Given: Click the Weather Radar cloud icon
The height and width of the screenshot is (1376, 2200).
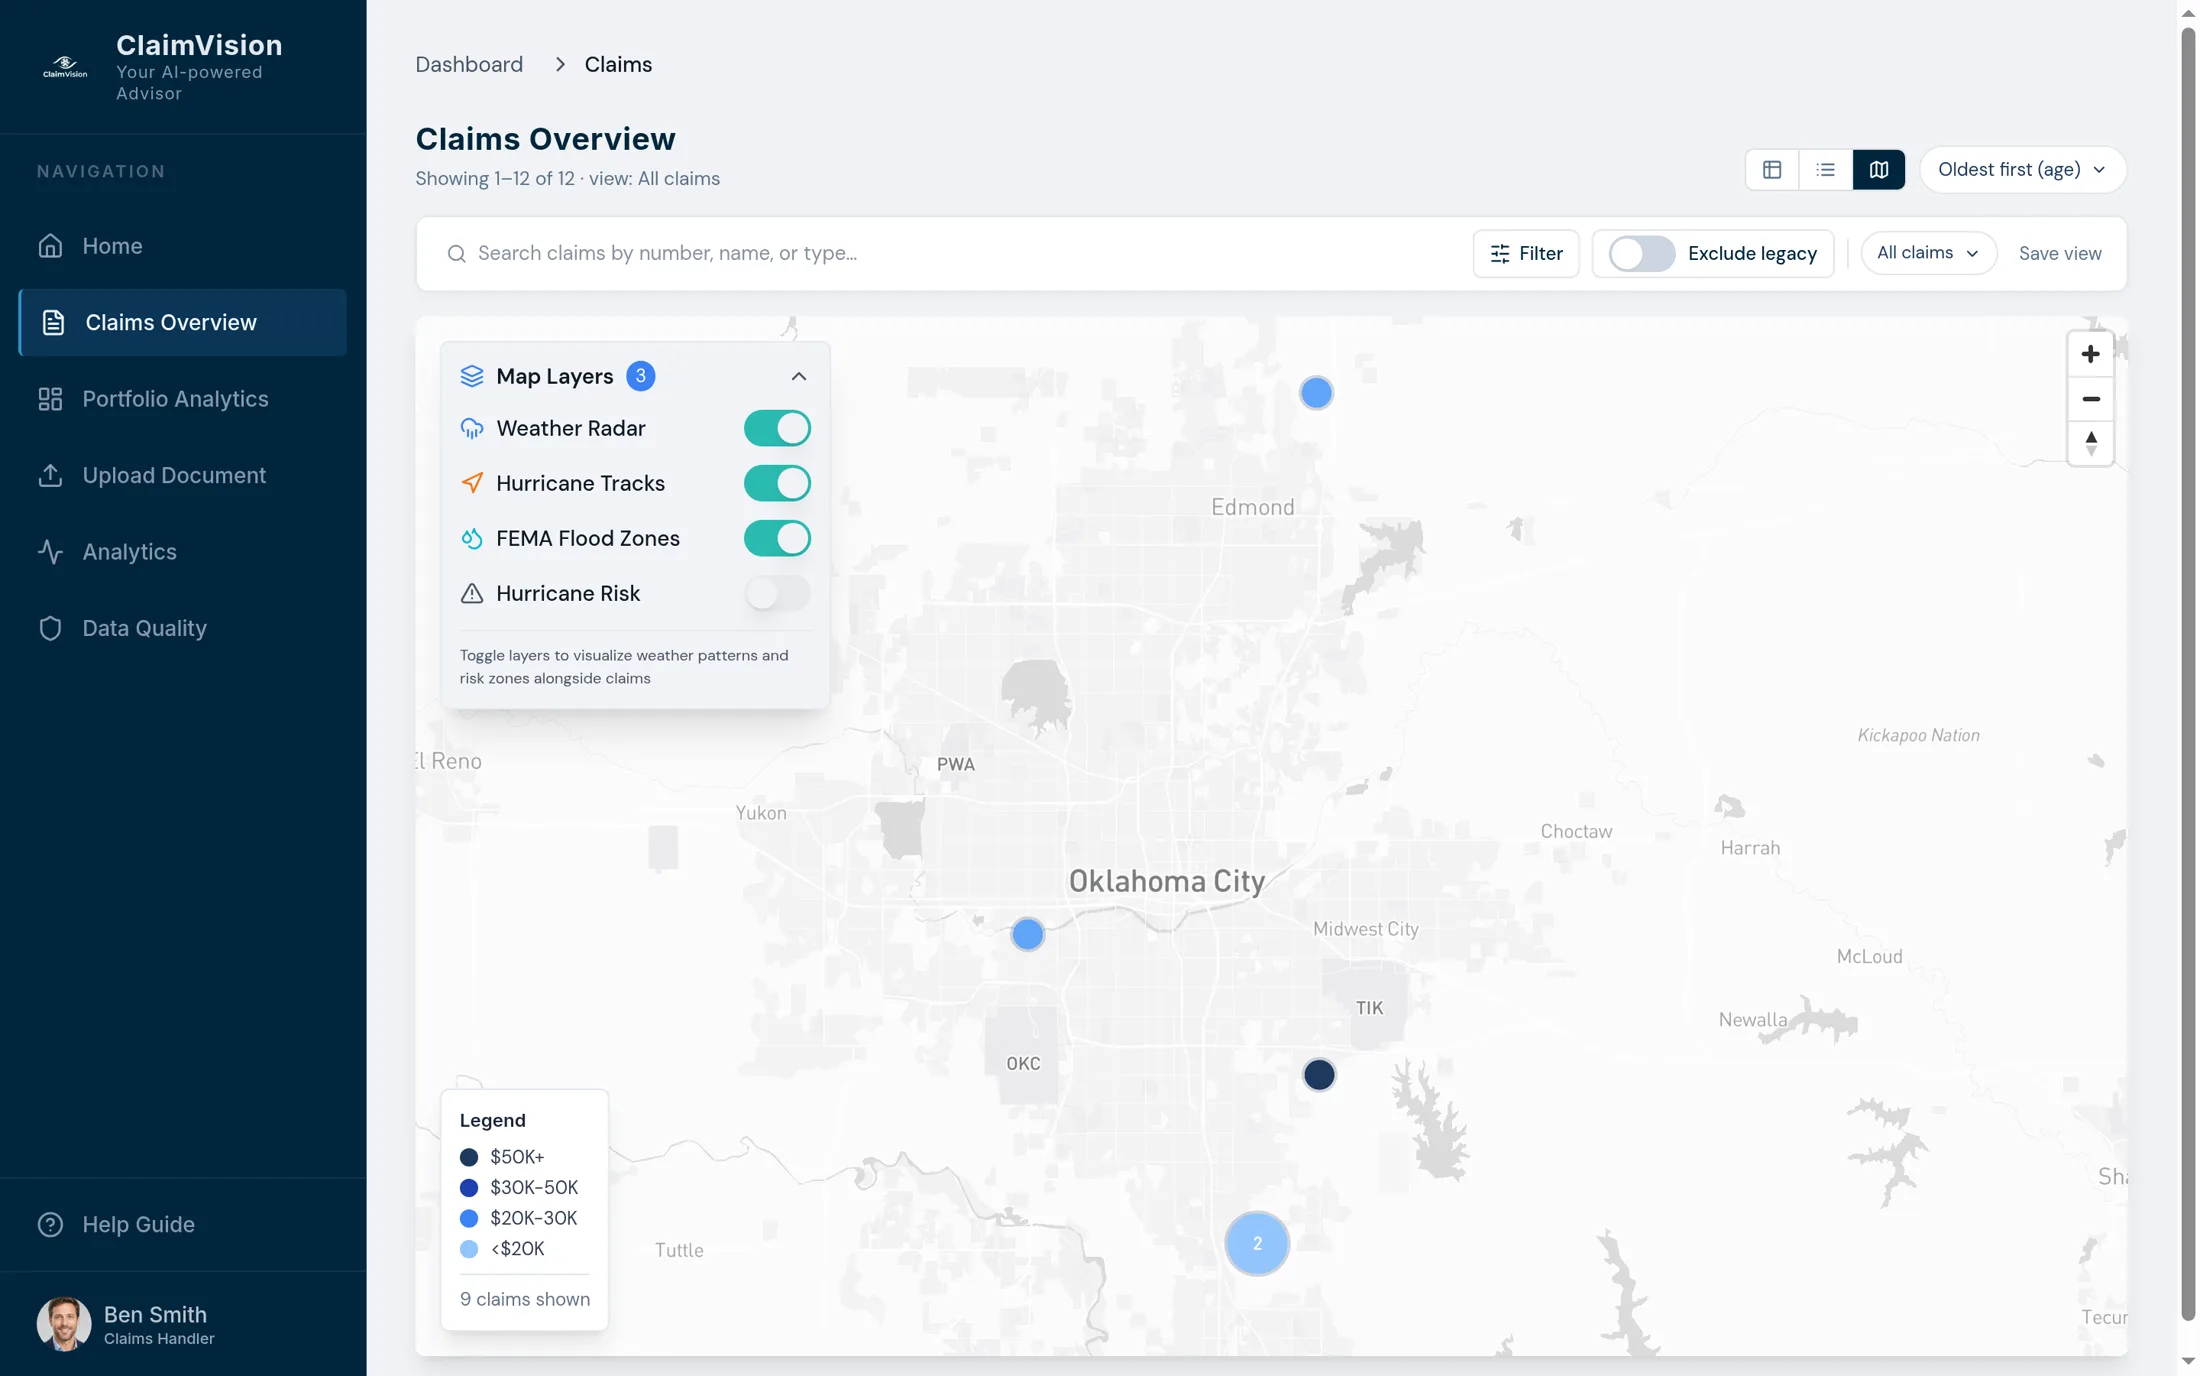Looking at the screenshot, I should 471,428.
